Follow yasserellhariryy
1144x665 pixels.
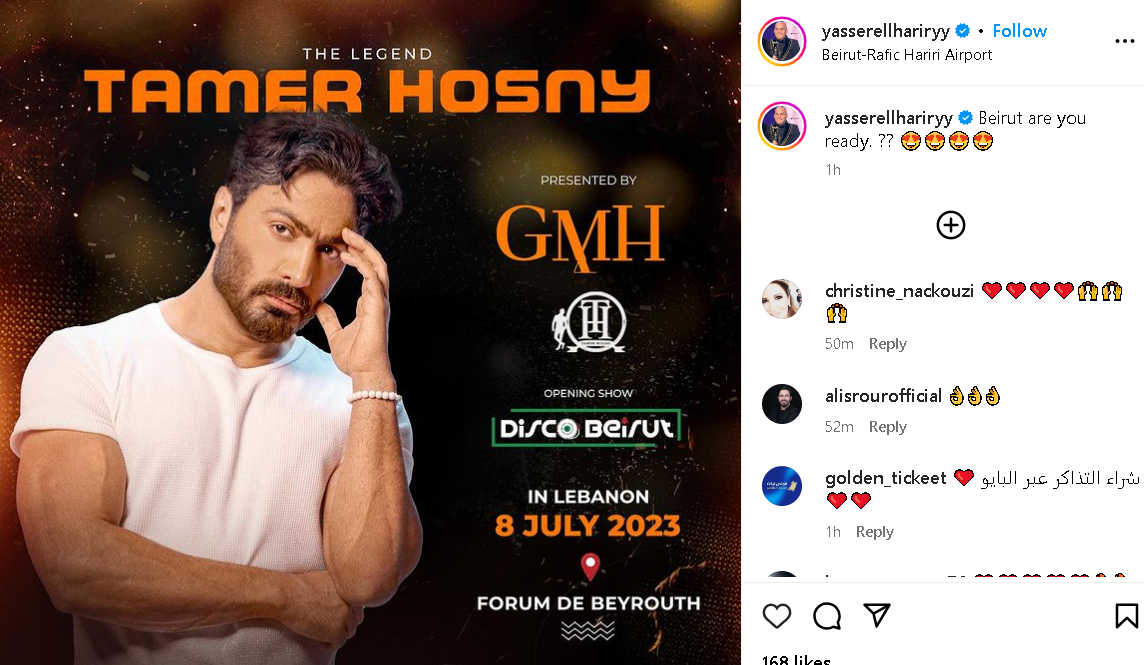click(1019, 31)
